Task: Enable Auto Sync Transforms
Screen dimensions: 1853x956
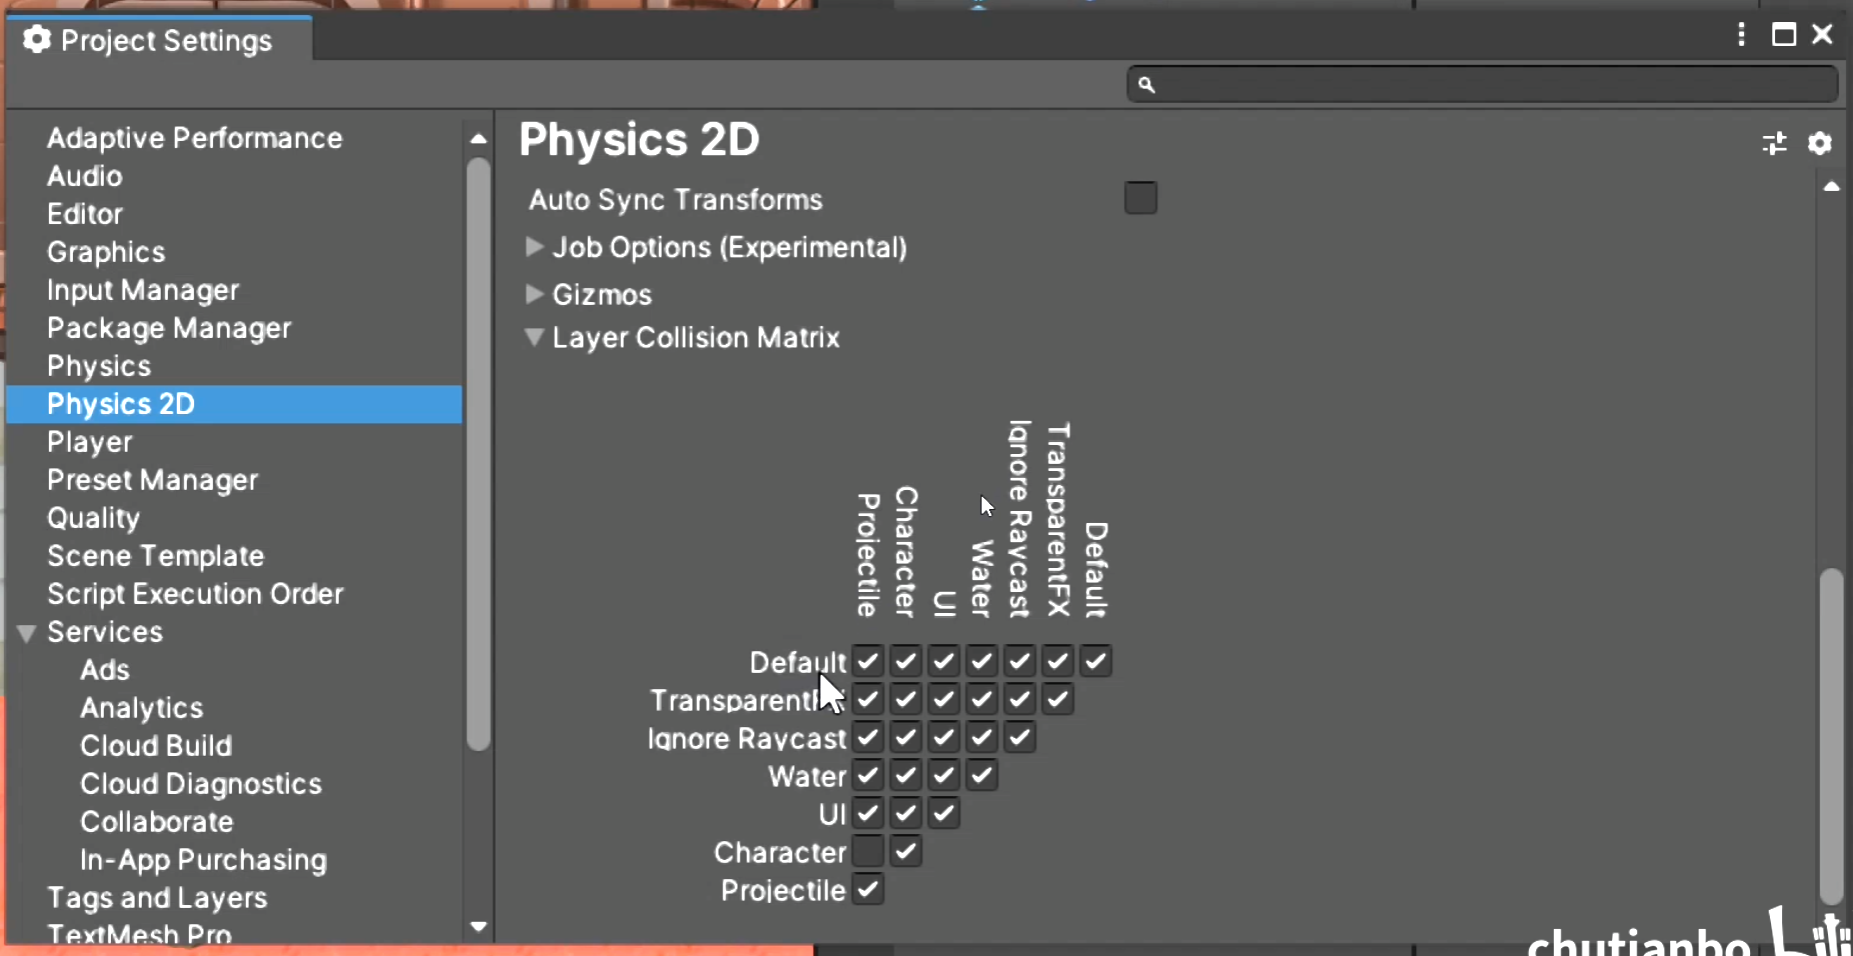Action: (x=1140, y=198)
